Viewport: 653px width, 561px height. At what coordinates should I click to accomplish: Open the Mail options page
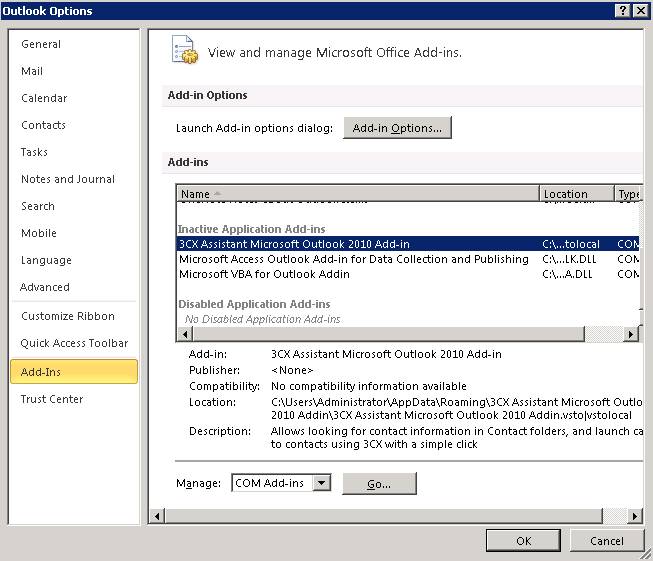pos(32,71)
